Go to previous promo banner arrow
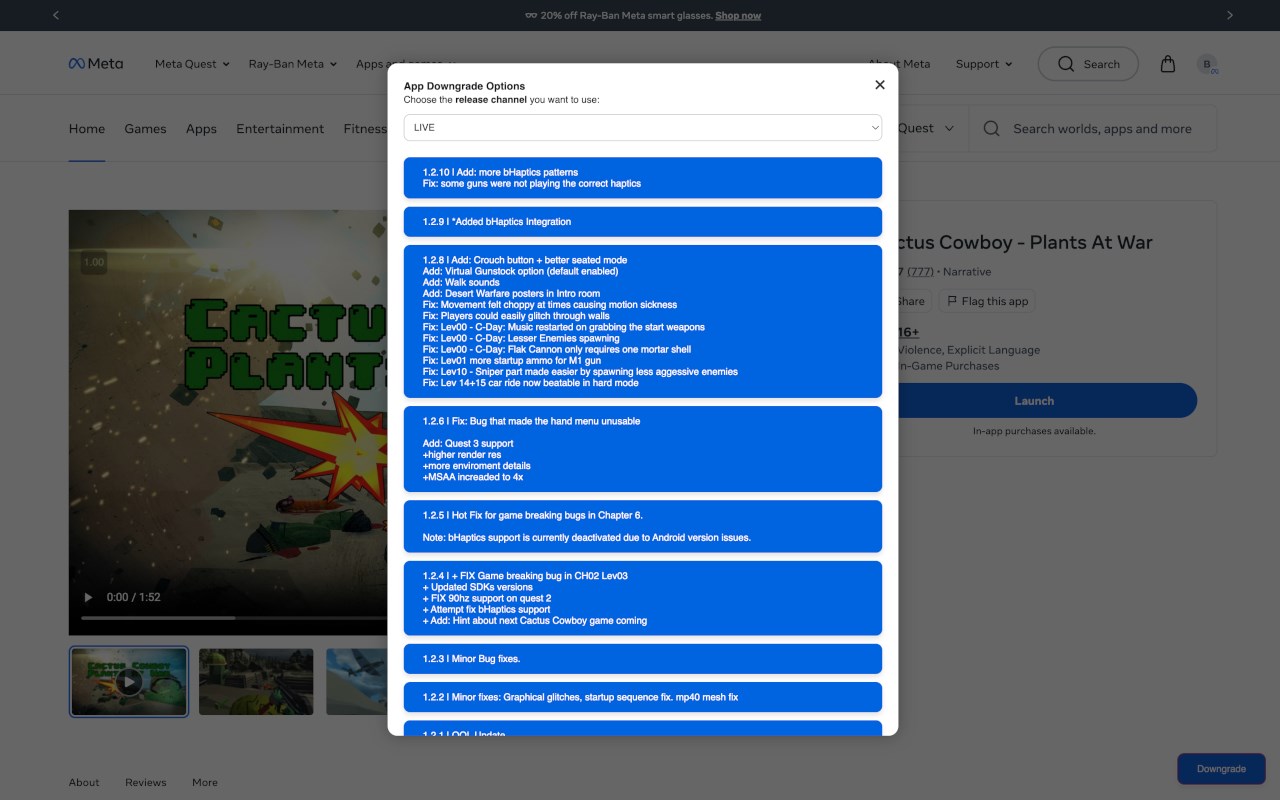The width and height of the screenshot is (1280, 800). coord(56,15)
